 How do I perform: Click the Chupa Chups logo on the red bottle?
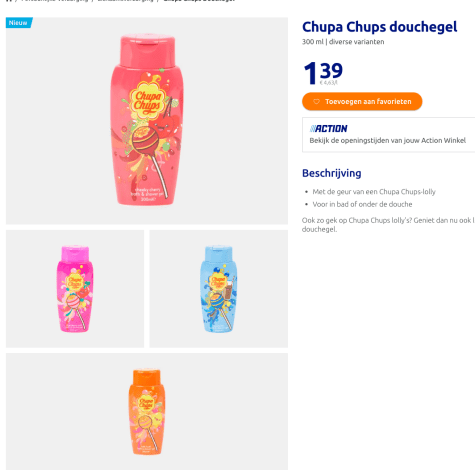coord(147,101)
